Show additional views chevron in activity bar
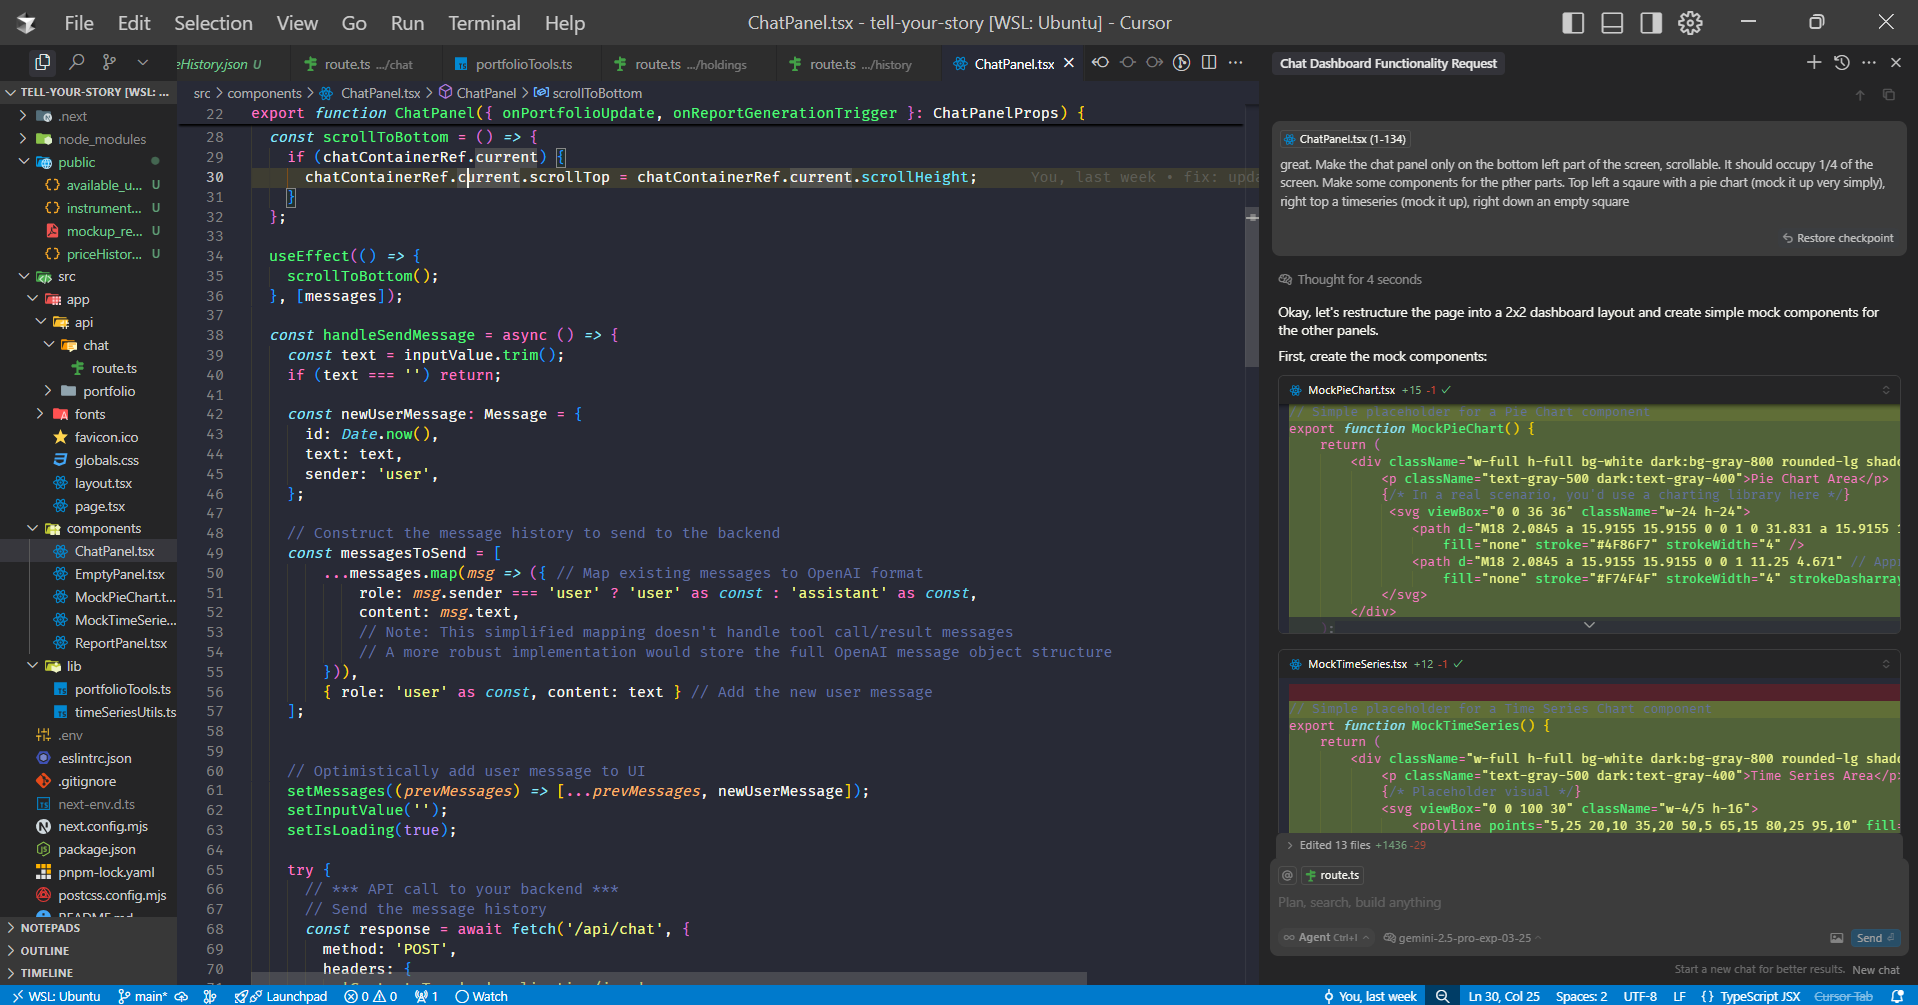The height and width of the screenshot is (1005, 1918). point(142,62)
